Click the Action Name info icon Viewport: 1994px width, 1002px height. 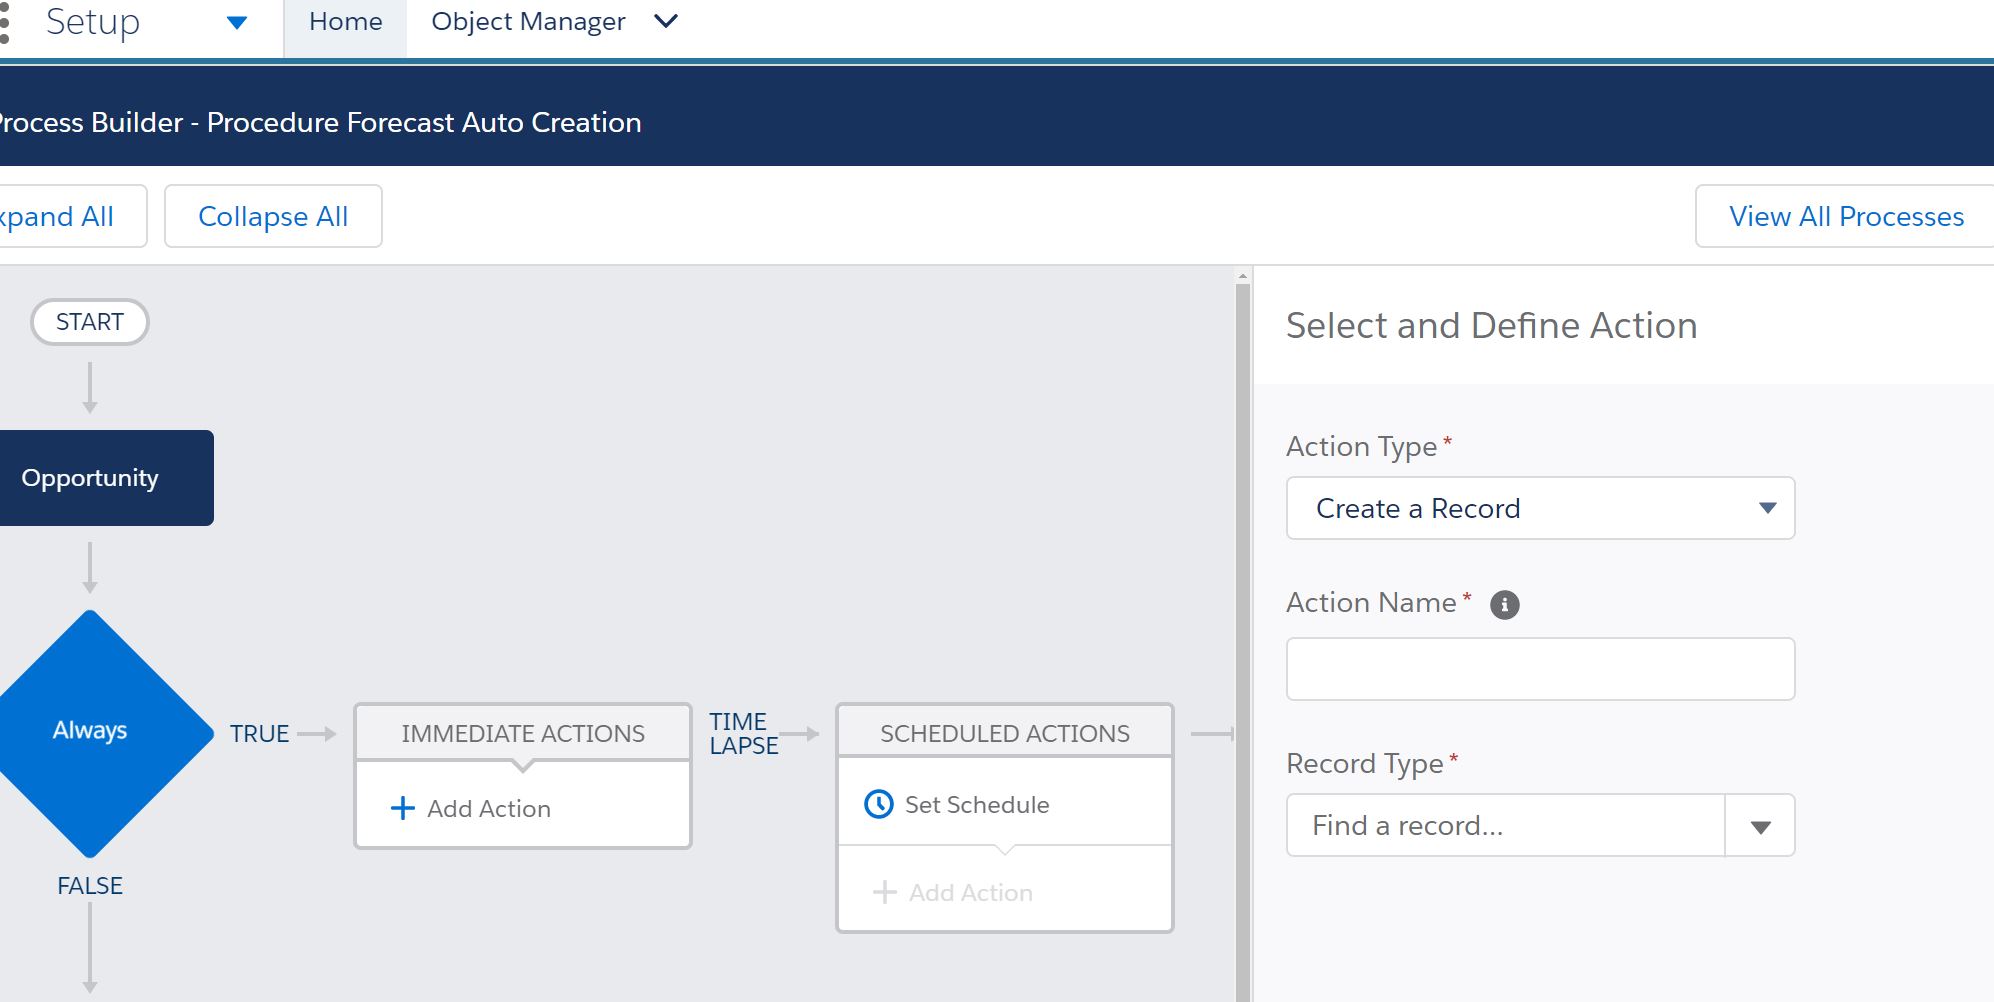click(x=1504, y=605)
